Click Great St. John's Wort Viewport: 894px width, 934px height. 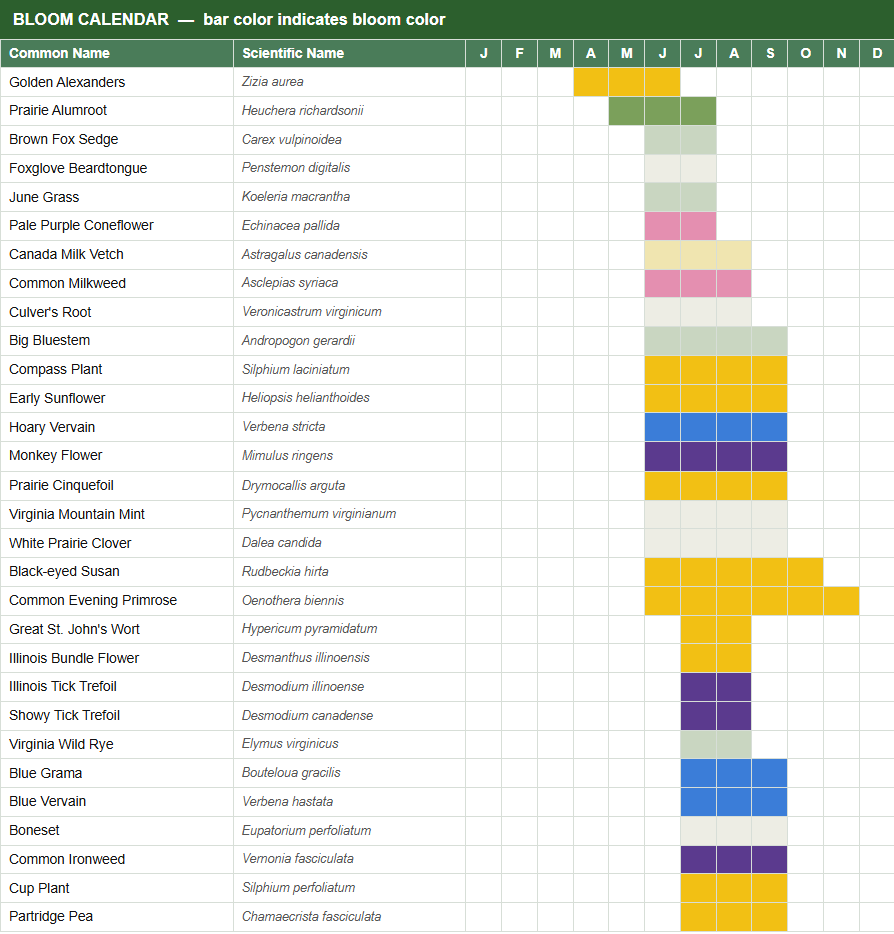tap(74, 630)
